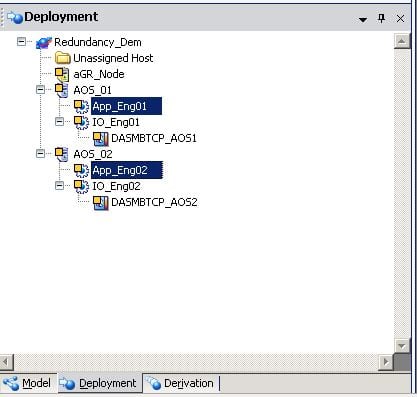Click the DASMBTCP_AOS1 device object icon

[100, 138]
